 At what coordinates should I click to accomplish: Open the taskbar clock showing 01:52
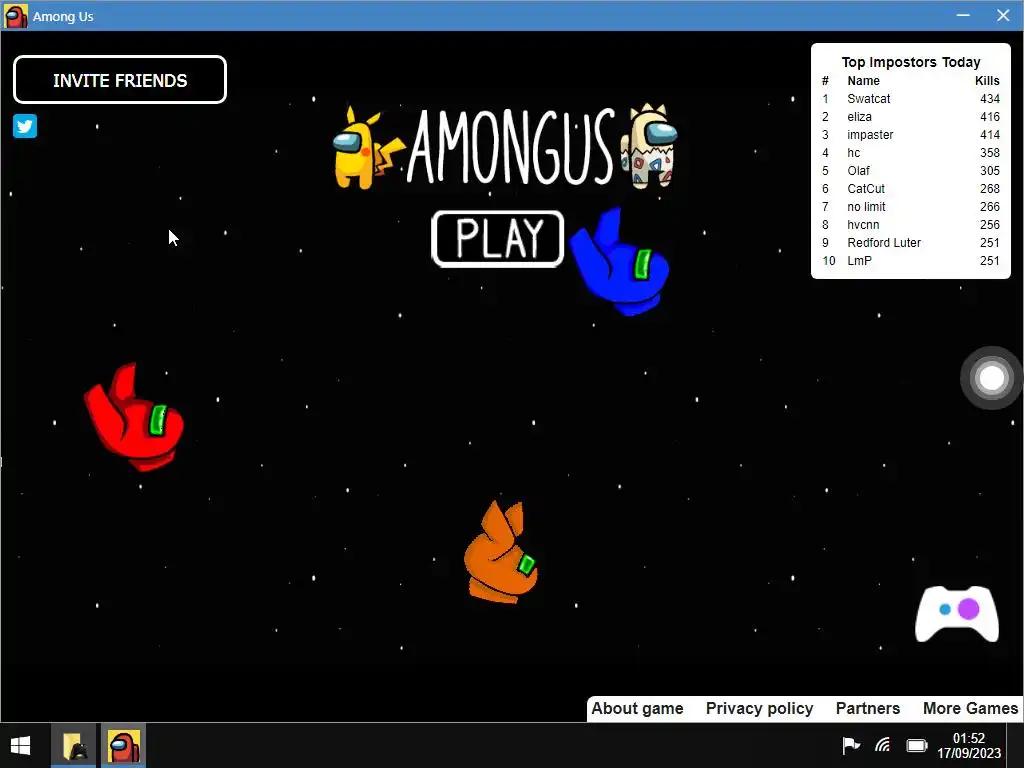[968, 745]
